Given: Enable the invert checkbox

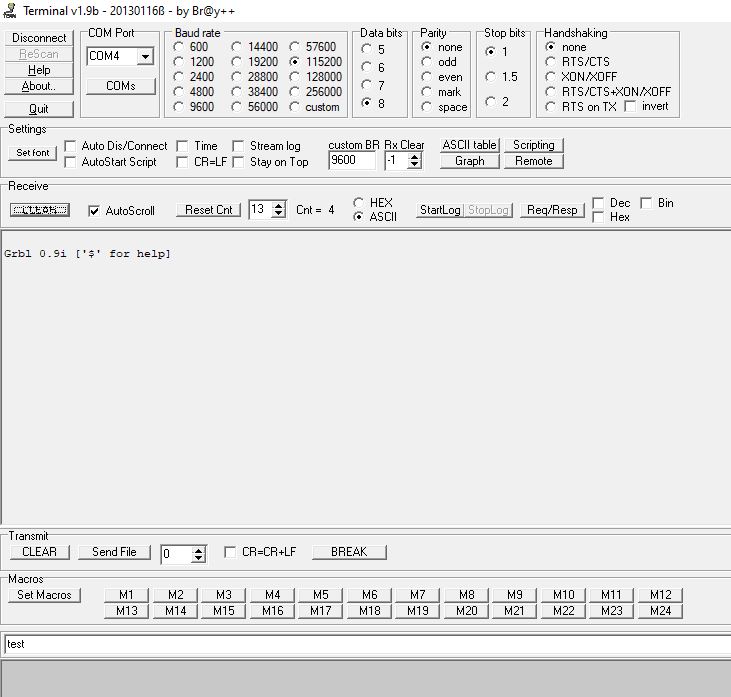Looking at the screenshot, I should 630,106.
